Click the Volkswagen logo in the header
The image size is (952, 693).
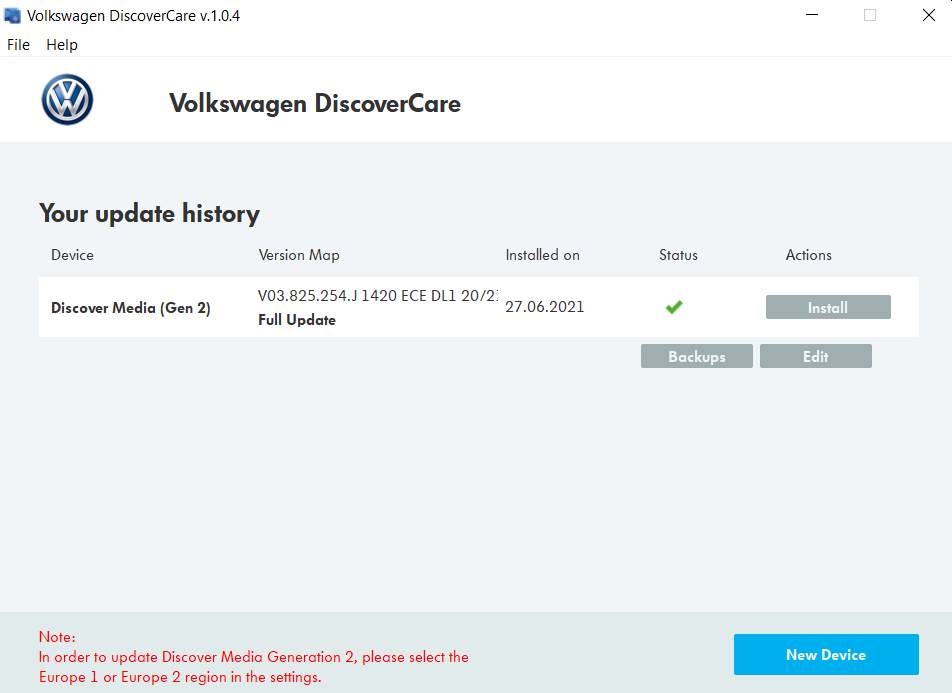pos(67,100)
